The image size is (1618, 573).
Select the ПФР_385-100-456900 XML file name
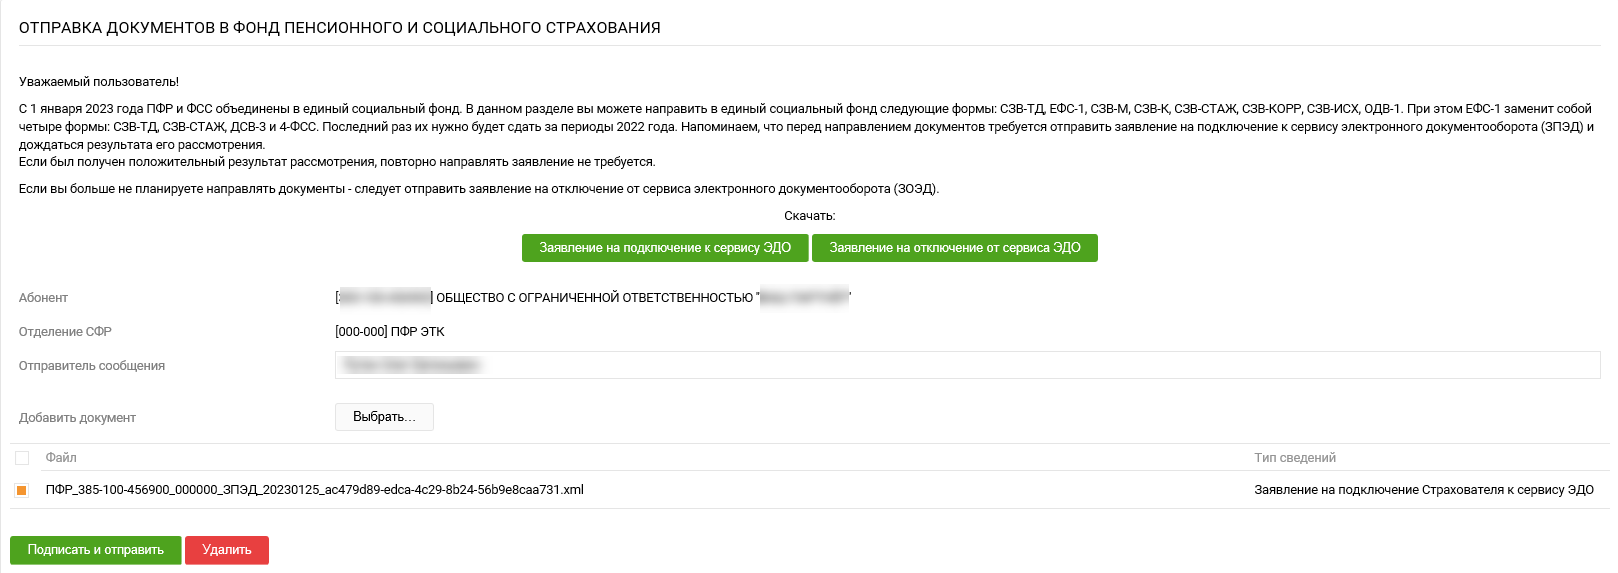pyautogui.click(x=314, y=490)
